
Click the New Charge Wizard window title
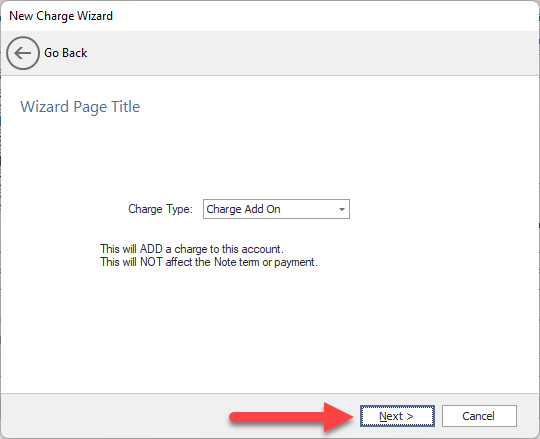pos(61,16)
